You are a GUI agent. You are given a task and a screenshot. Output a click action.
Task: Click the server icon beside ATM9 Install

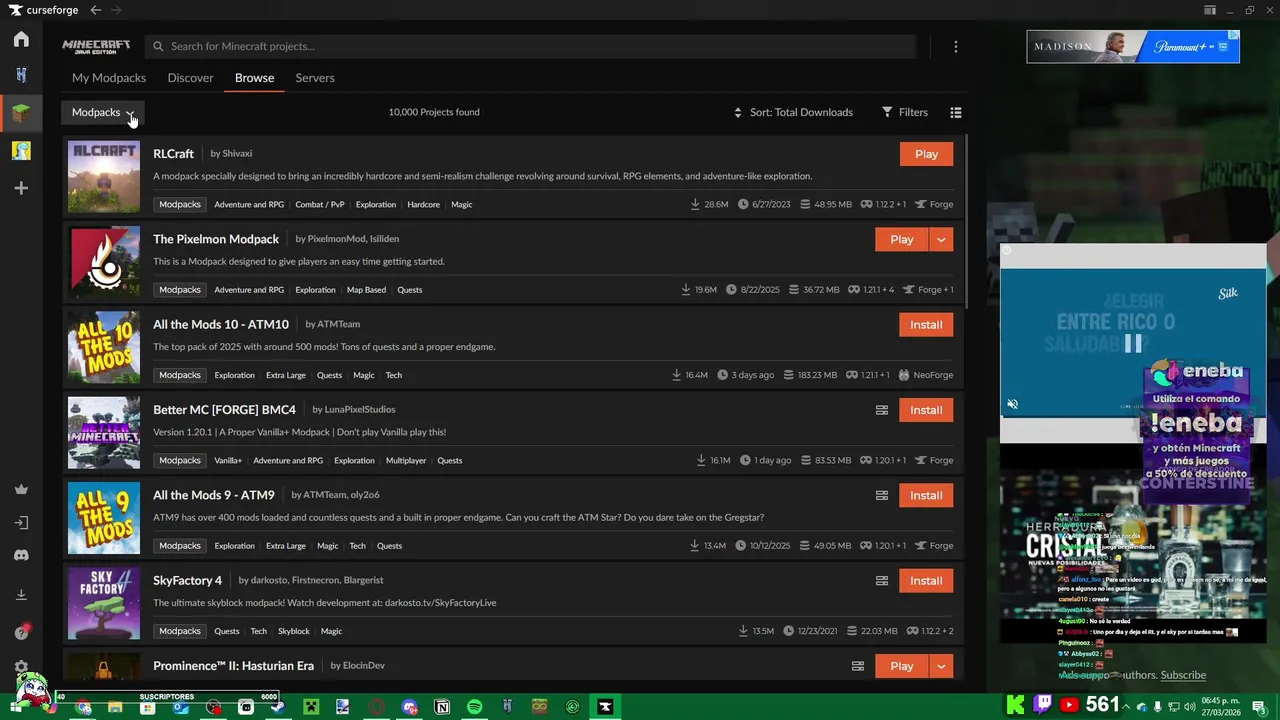coord(882,495)
